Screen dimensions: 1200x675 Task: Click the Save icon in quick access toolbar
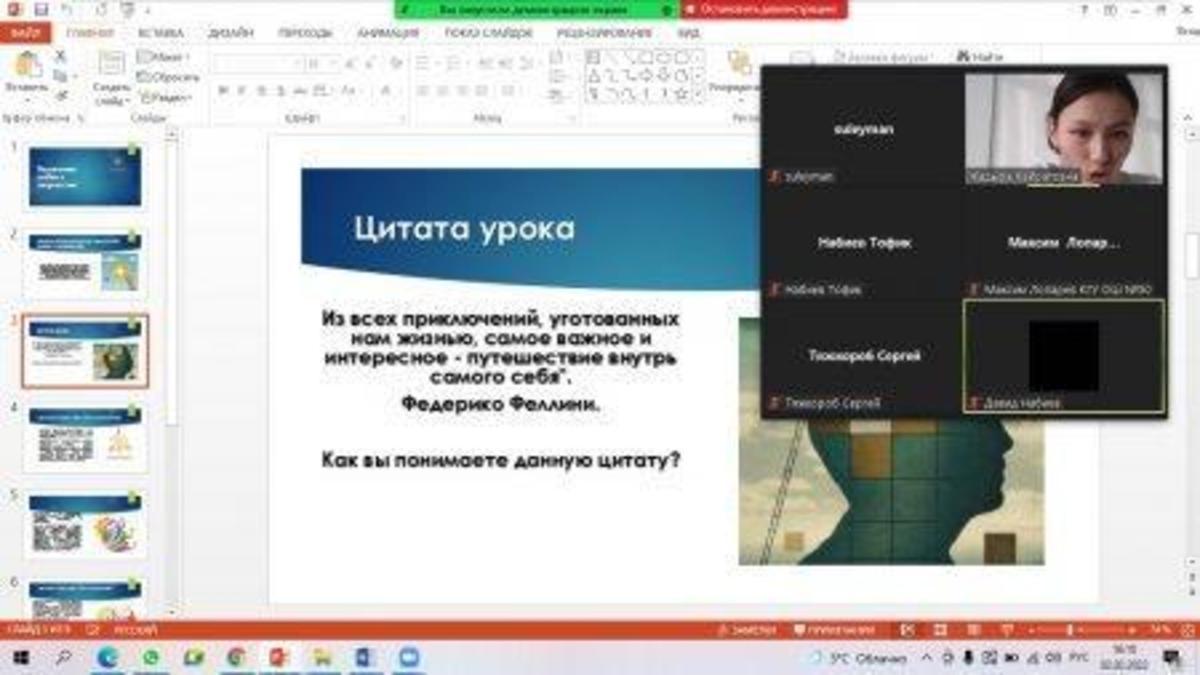pos(41,9)
